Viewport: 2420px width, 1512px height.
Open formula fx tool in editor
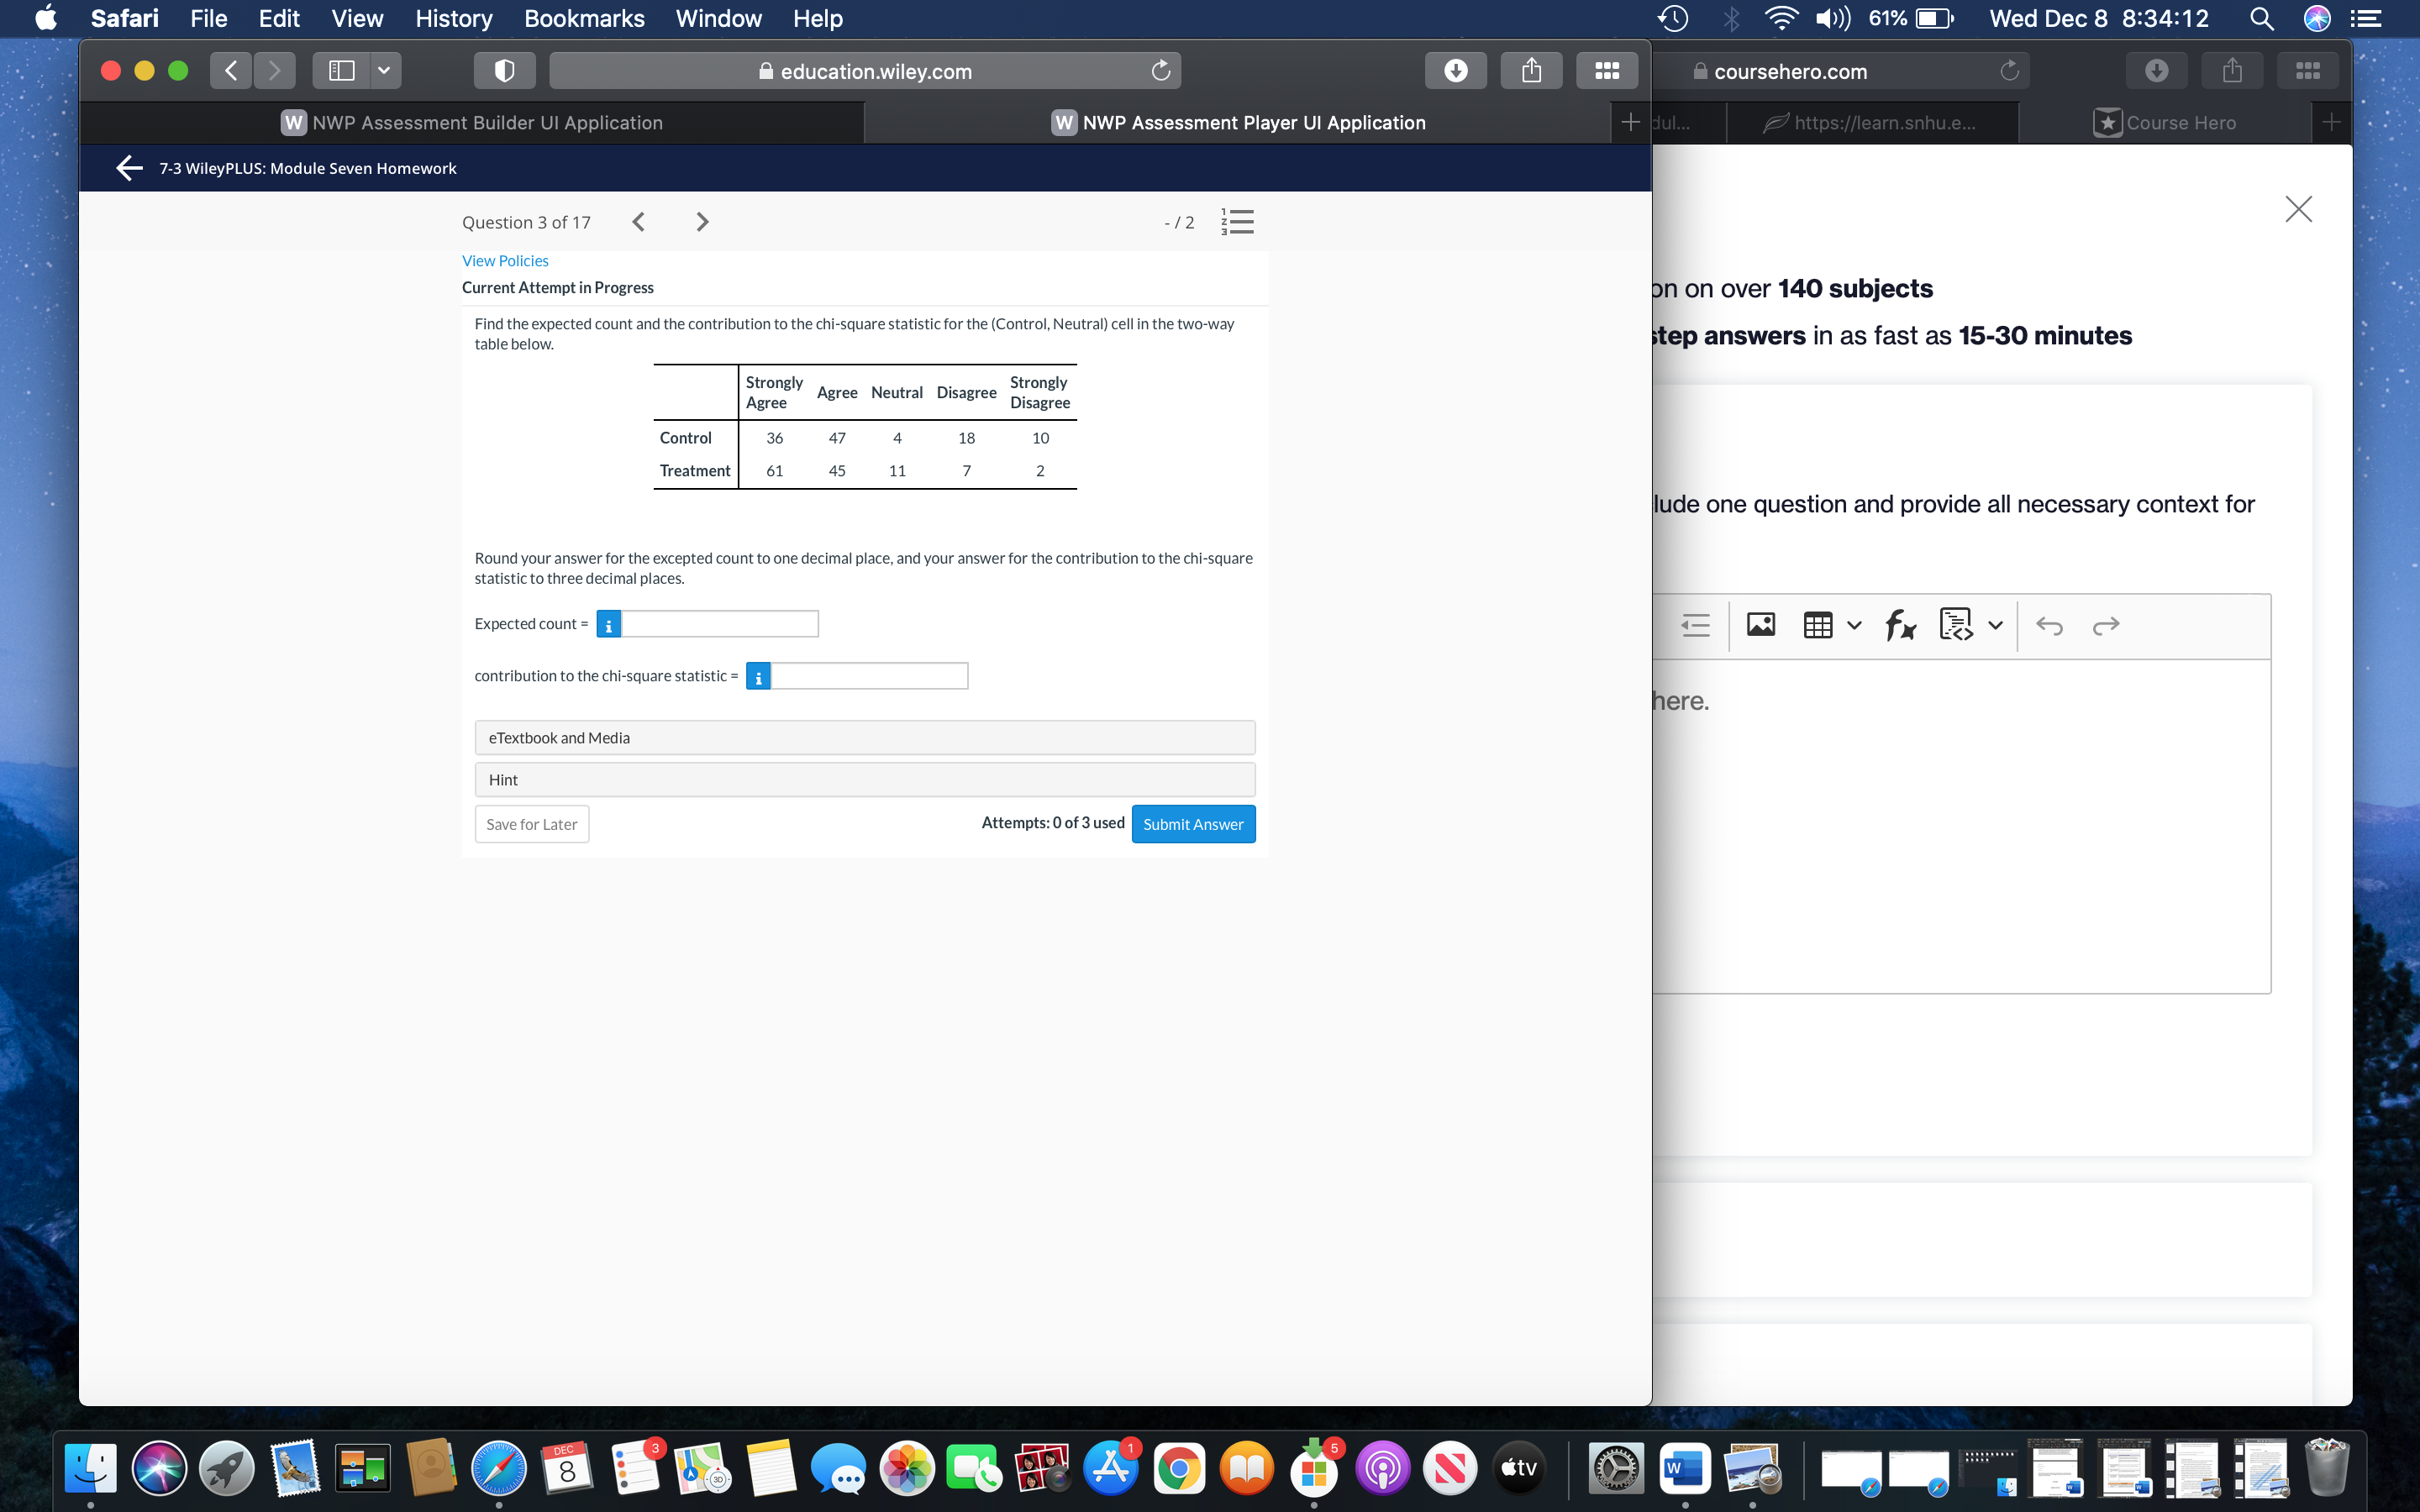[x=1899, y=626]
